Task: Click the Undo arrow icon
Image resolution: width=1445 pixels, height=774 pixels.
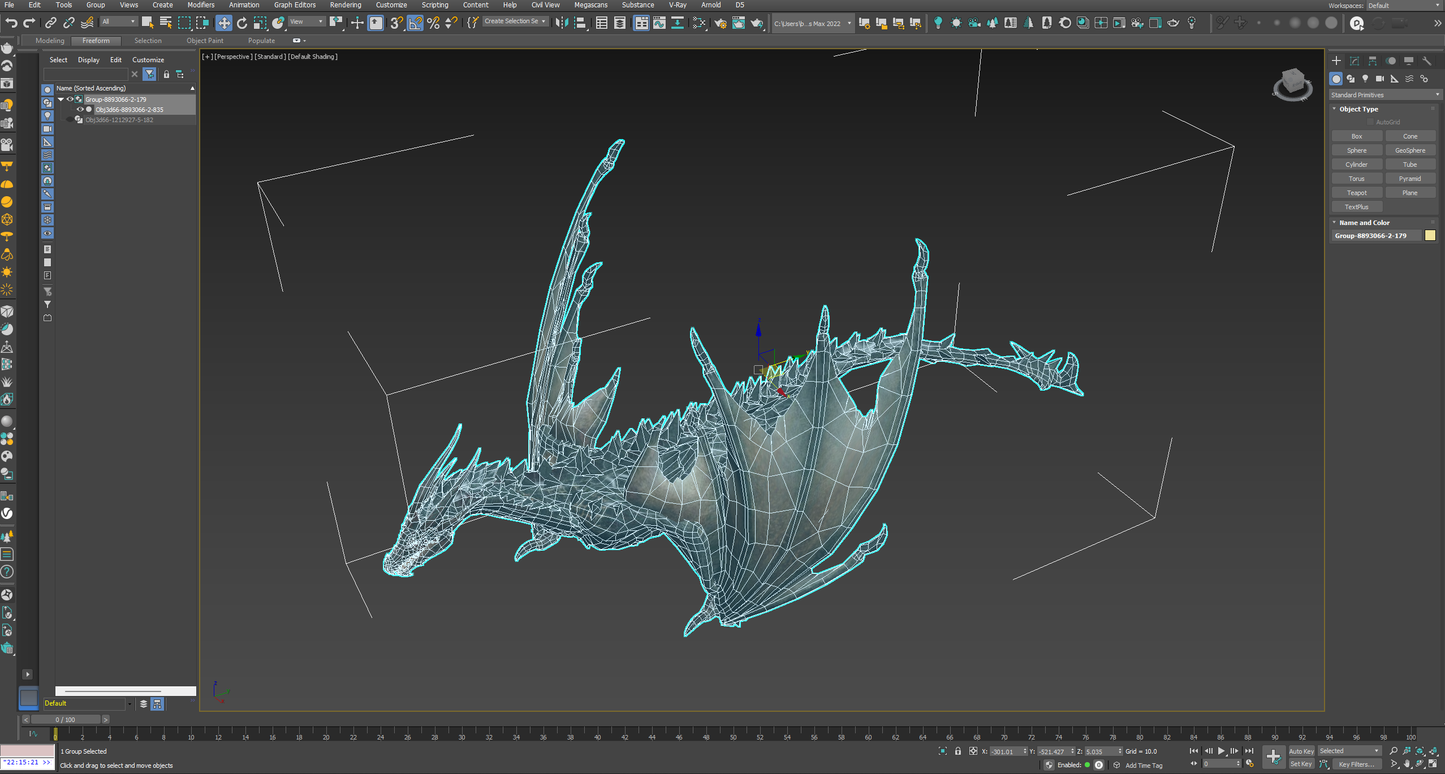Action: coord(12,22)
